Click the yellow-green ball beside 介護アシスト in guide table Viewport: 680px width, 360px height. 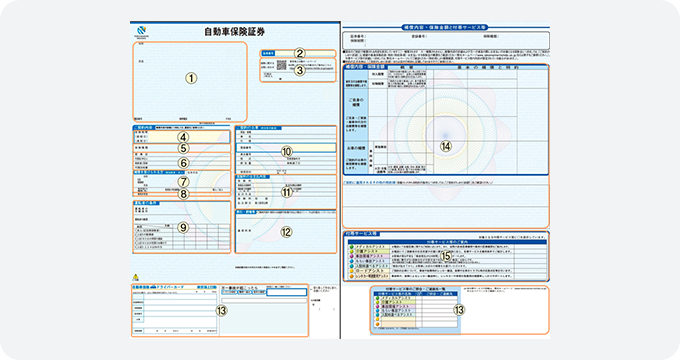[352, 252]
